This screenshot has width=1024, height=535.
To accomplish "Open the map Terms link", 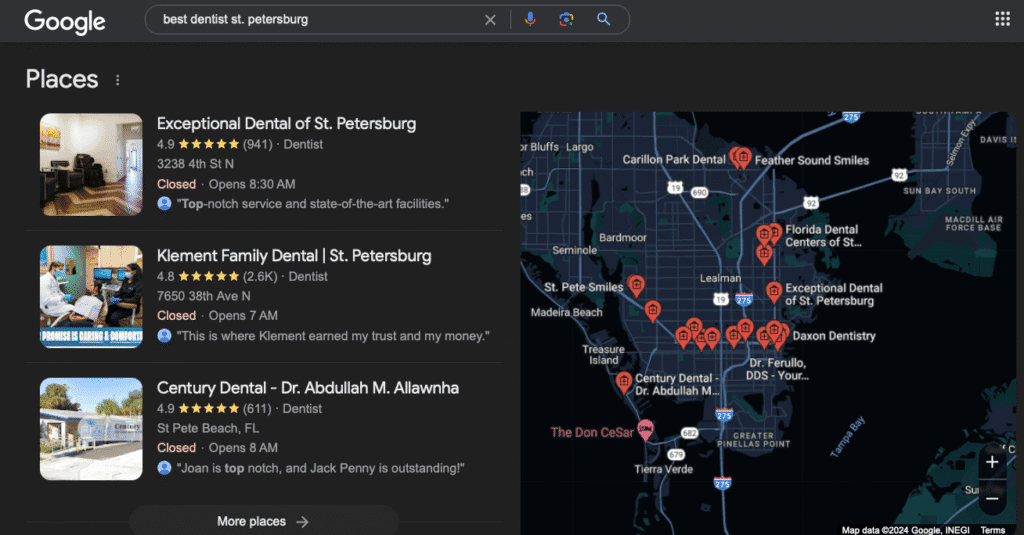I will tap(992, 530).
